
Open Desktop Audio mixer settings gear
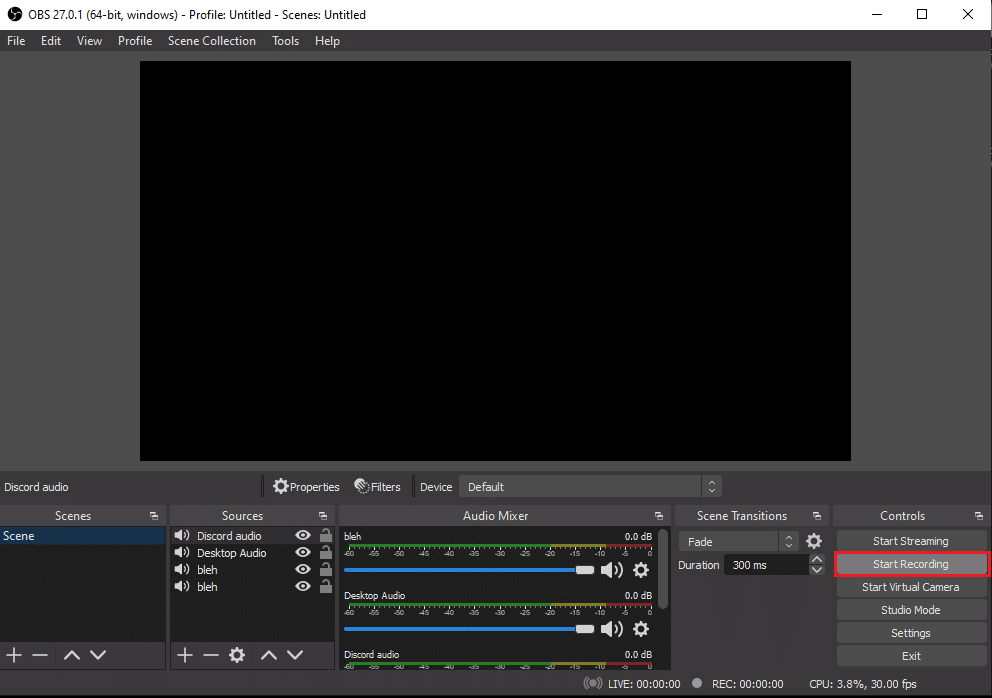point(641,629)
